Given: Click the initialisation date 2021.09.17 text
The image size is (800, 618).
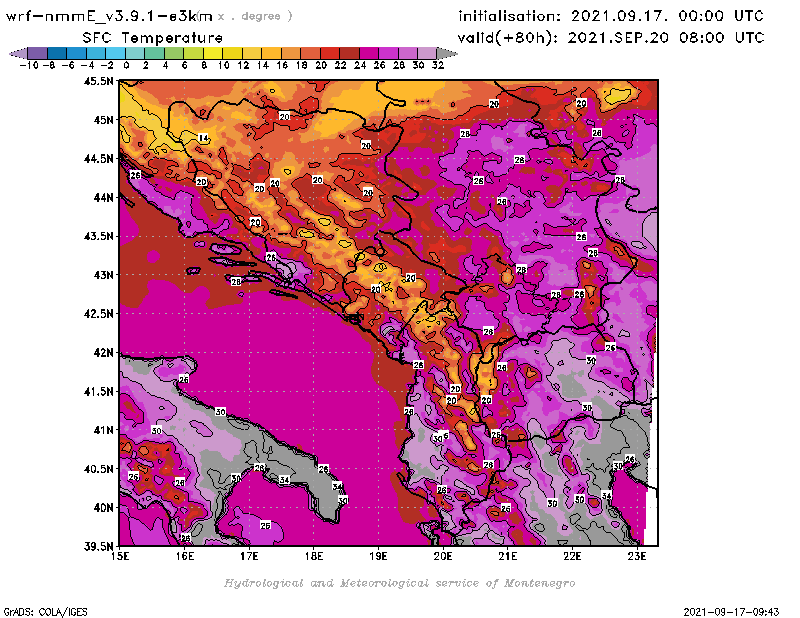Looking at the screenshot, I should point(619,16).
